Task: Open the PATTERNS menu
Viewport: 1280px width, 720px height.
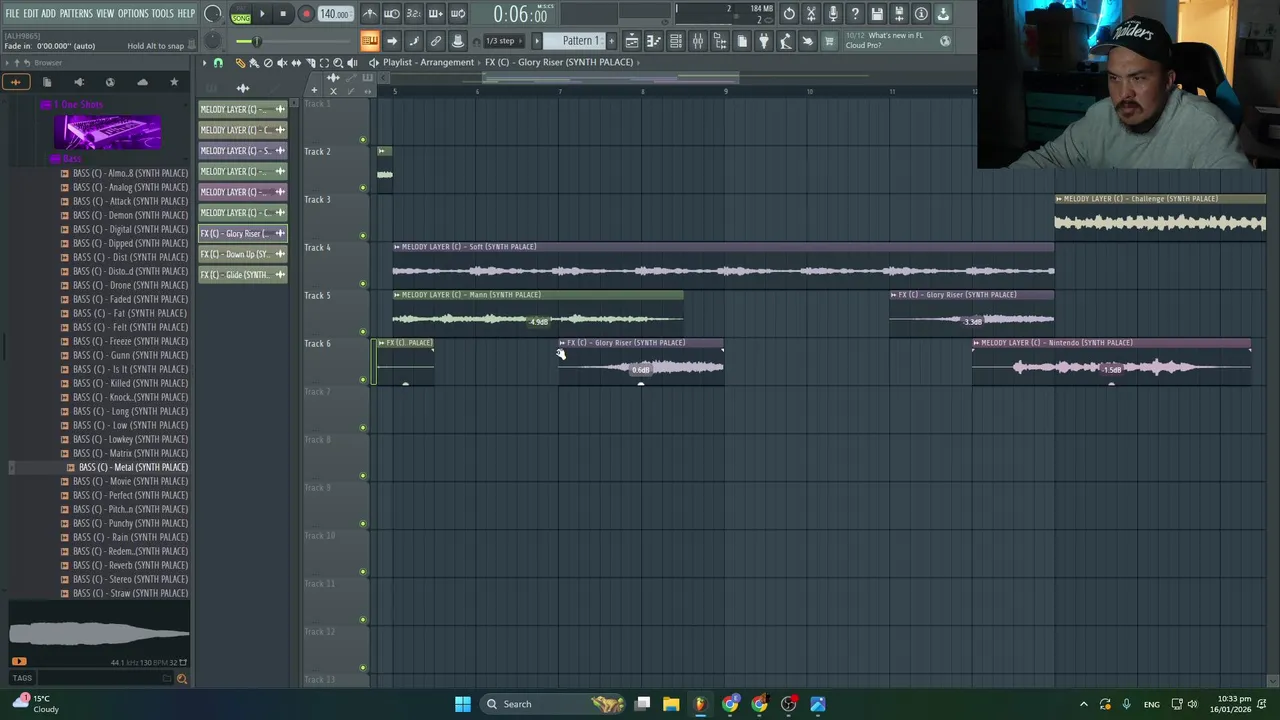Action: coord(76,13)
